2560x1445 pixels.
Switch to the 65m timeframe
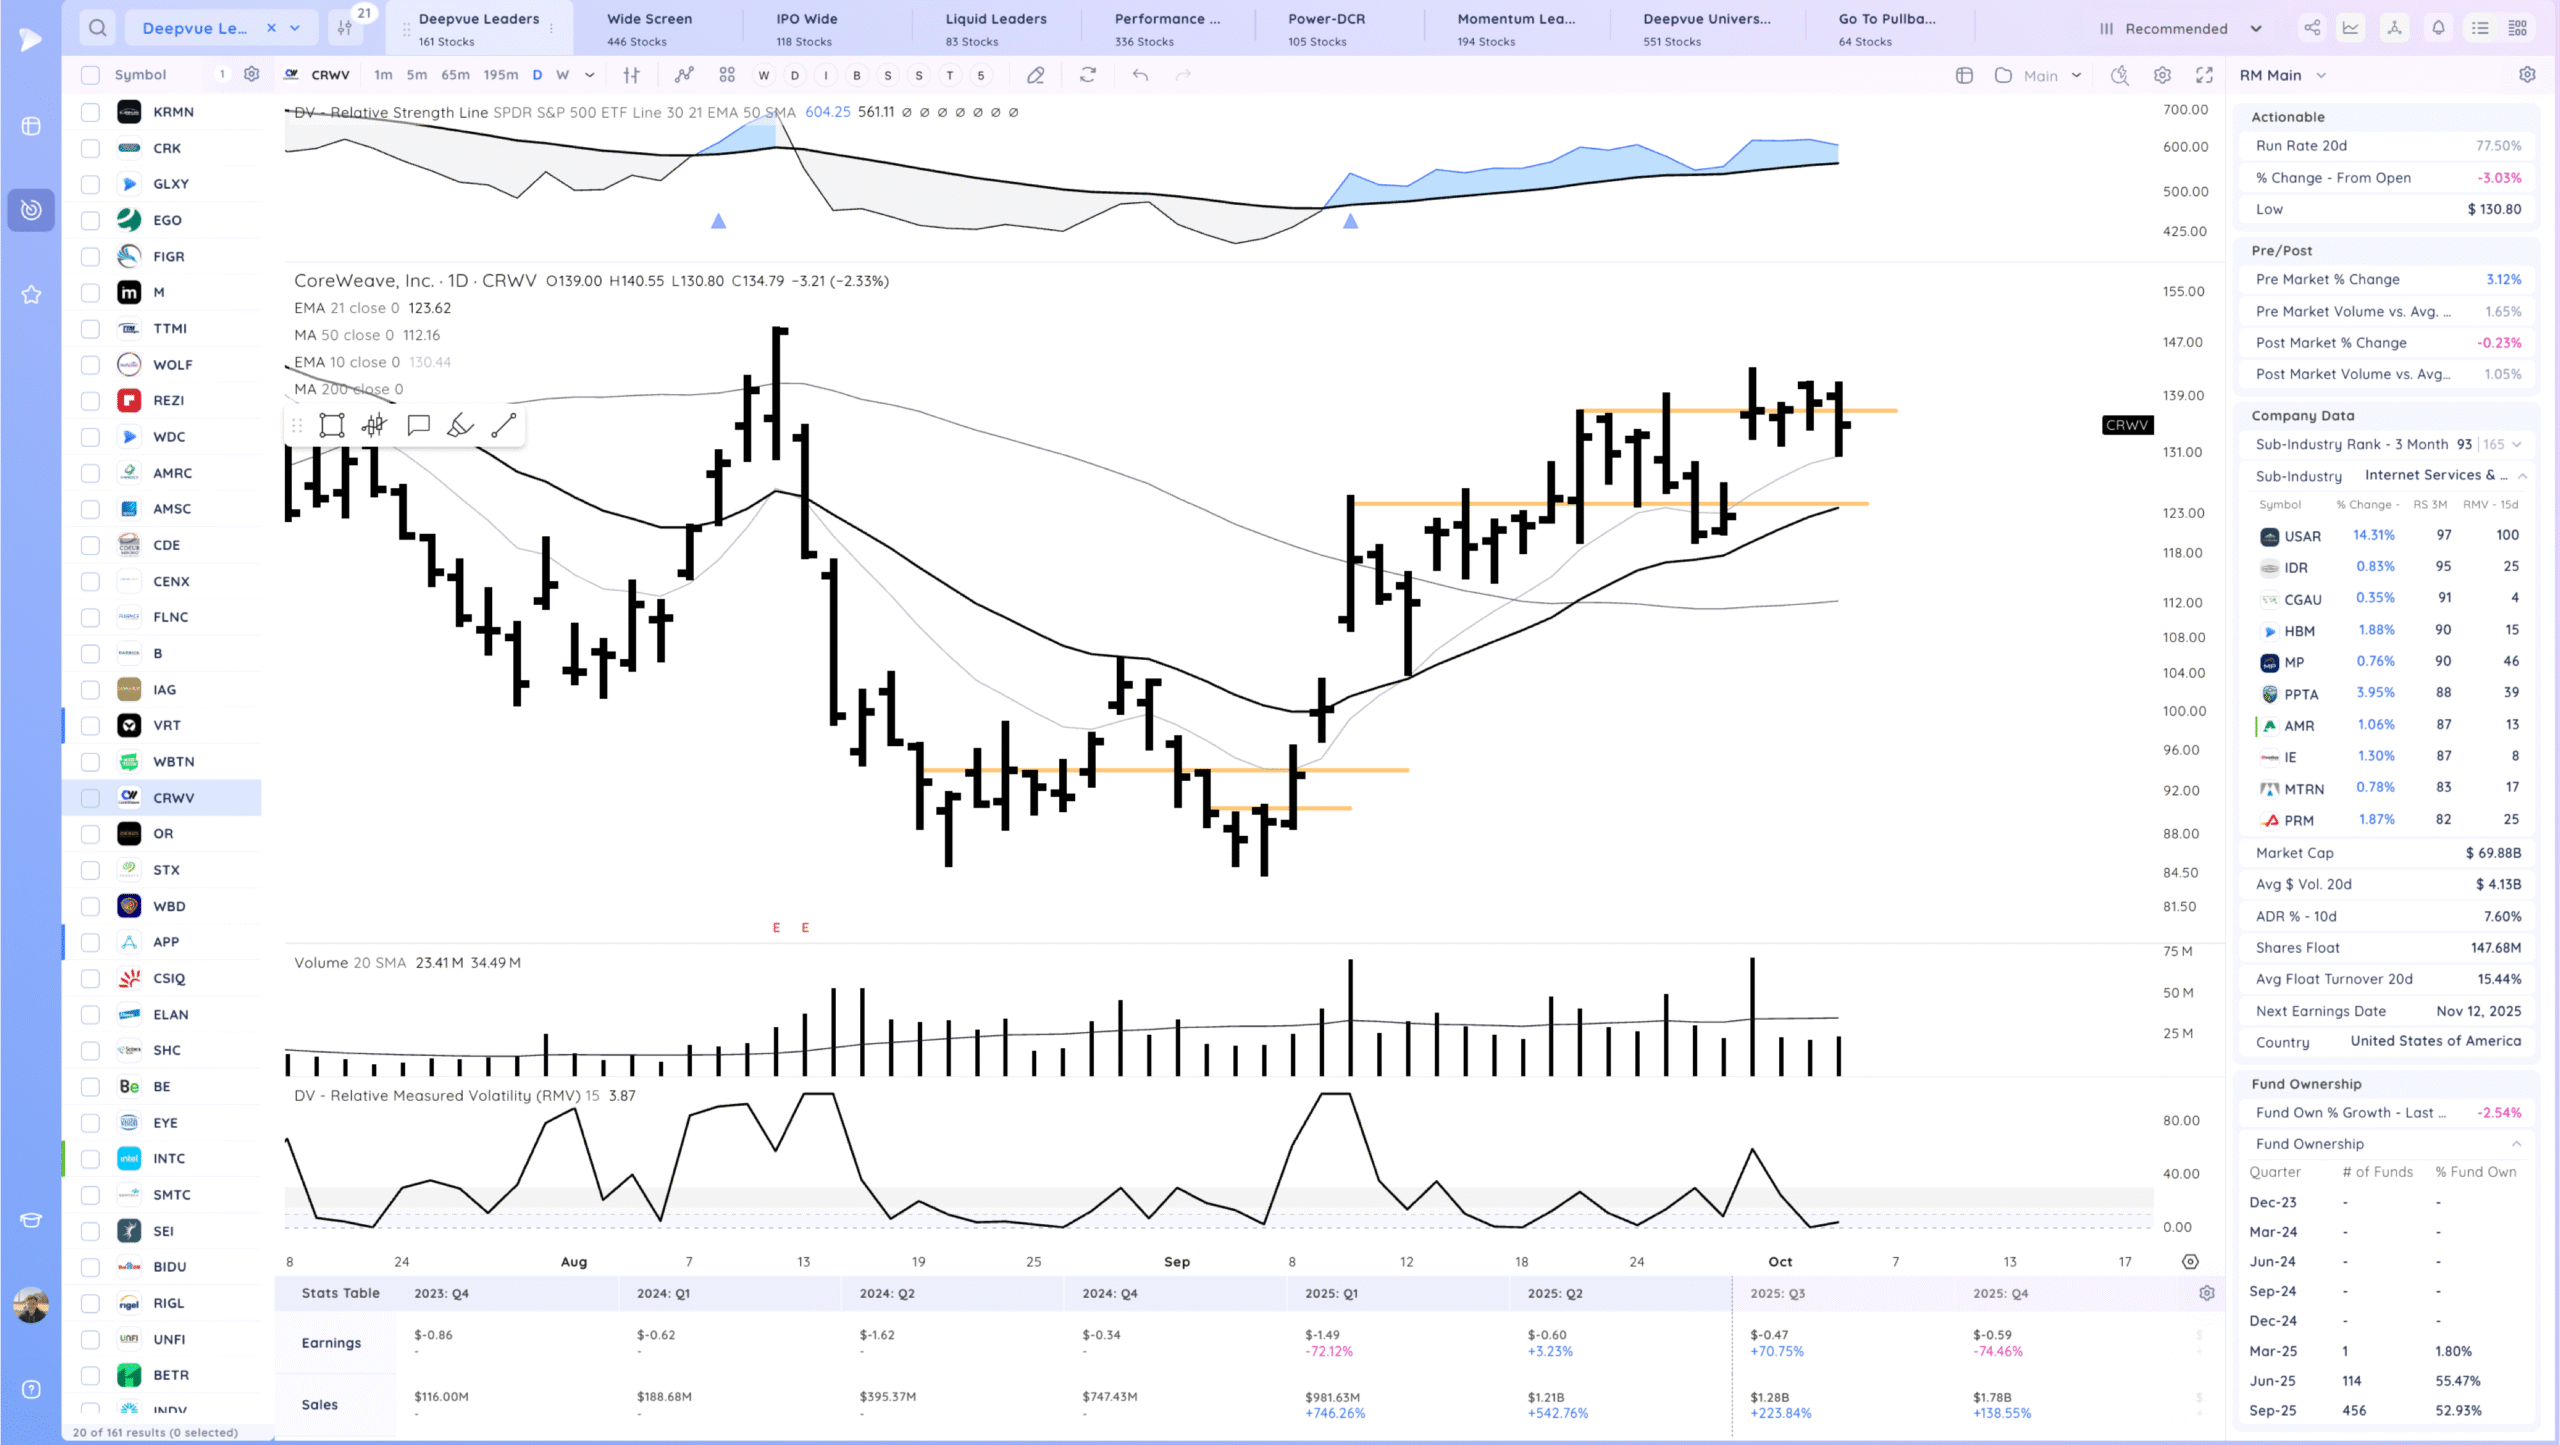tap(455, 75)
